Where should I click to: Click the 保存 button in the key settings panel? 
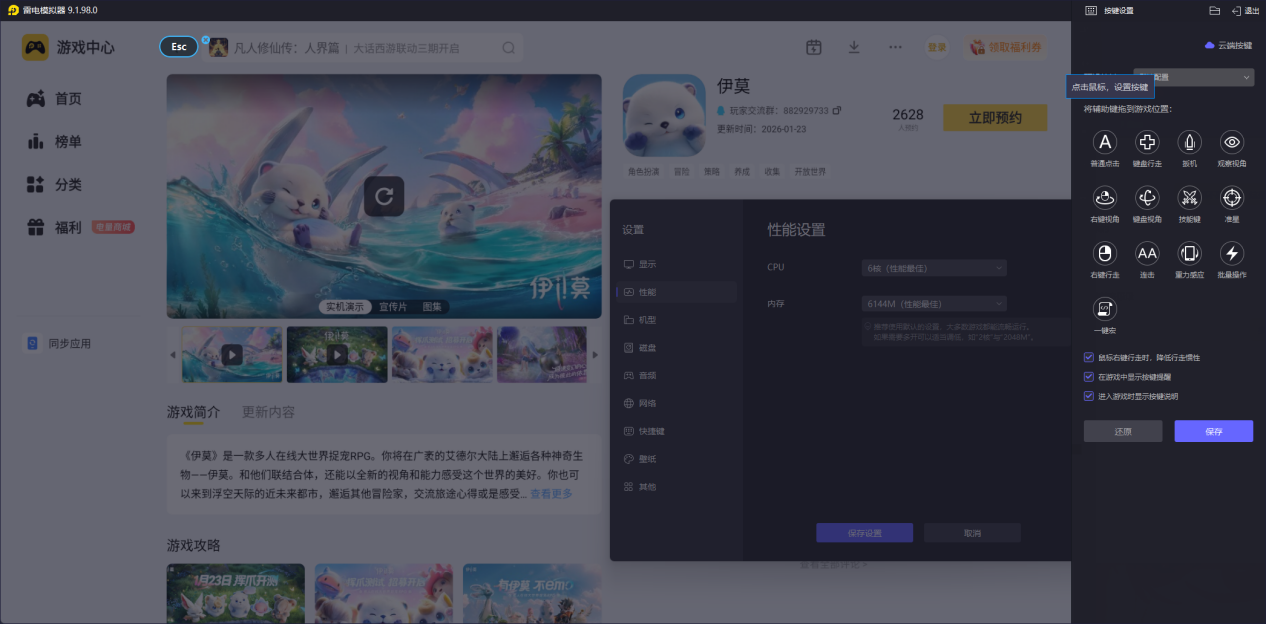[1213, 431]
